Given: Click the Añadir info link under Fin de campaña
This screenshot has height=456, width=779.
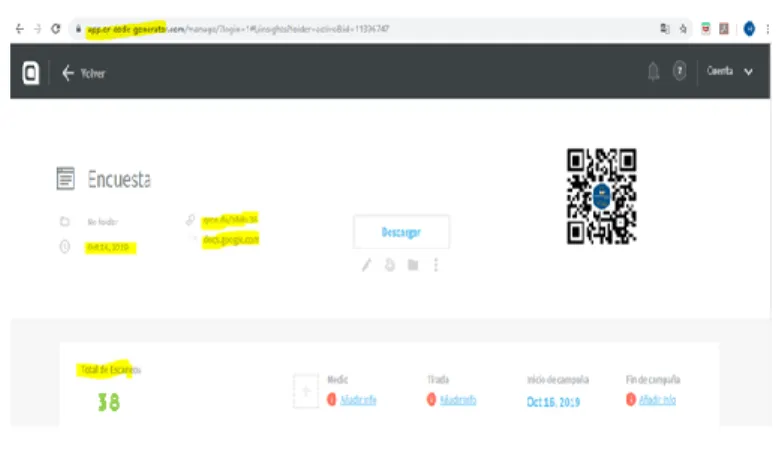Looking at the screenshot, I should click(x=657, y=399).
